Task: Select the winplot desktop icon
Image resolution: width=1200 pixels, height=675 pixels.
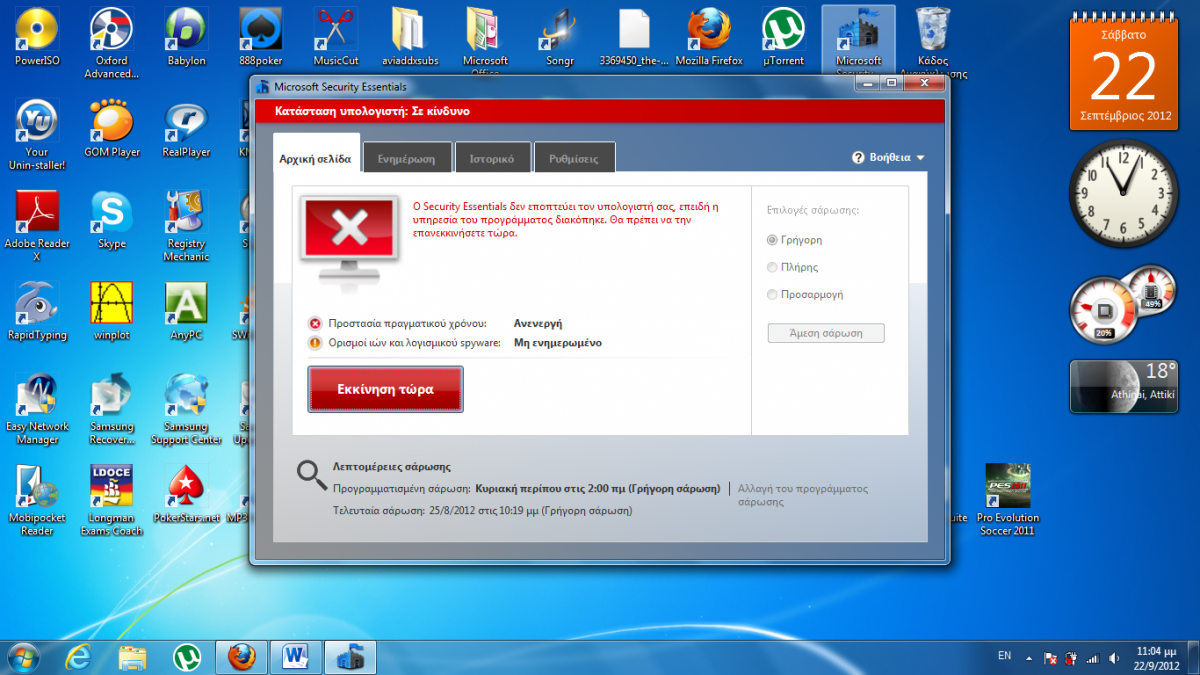Action: point(111,312)
